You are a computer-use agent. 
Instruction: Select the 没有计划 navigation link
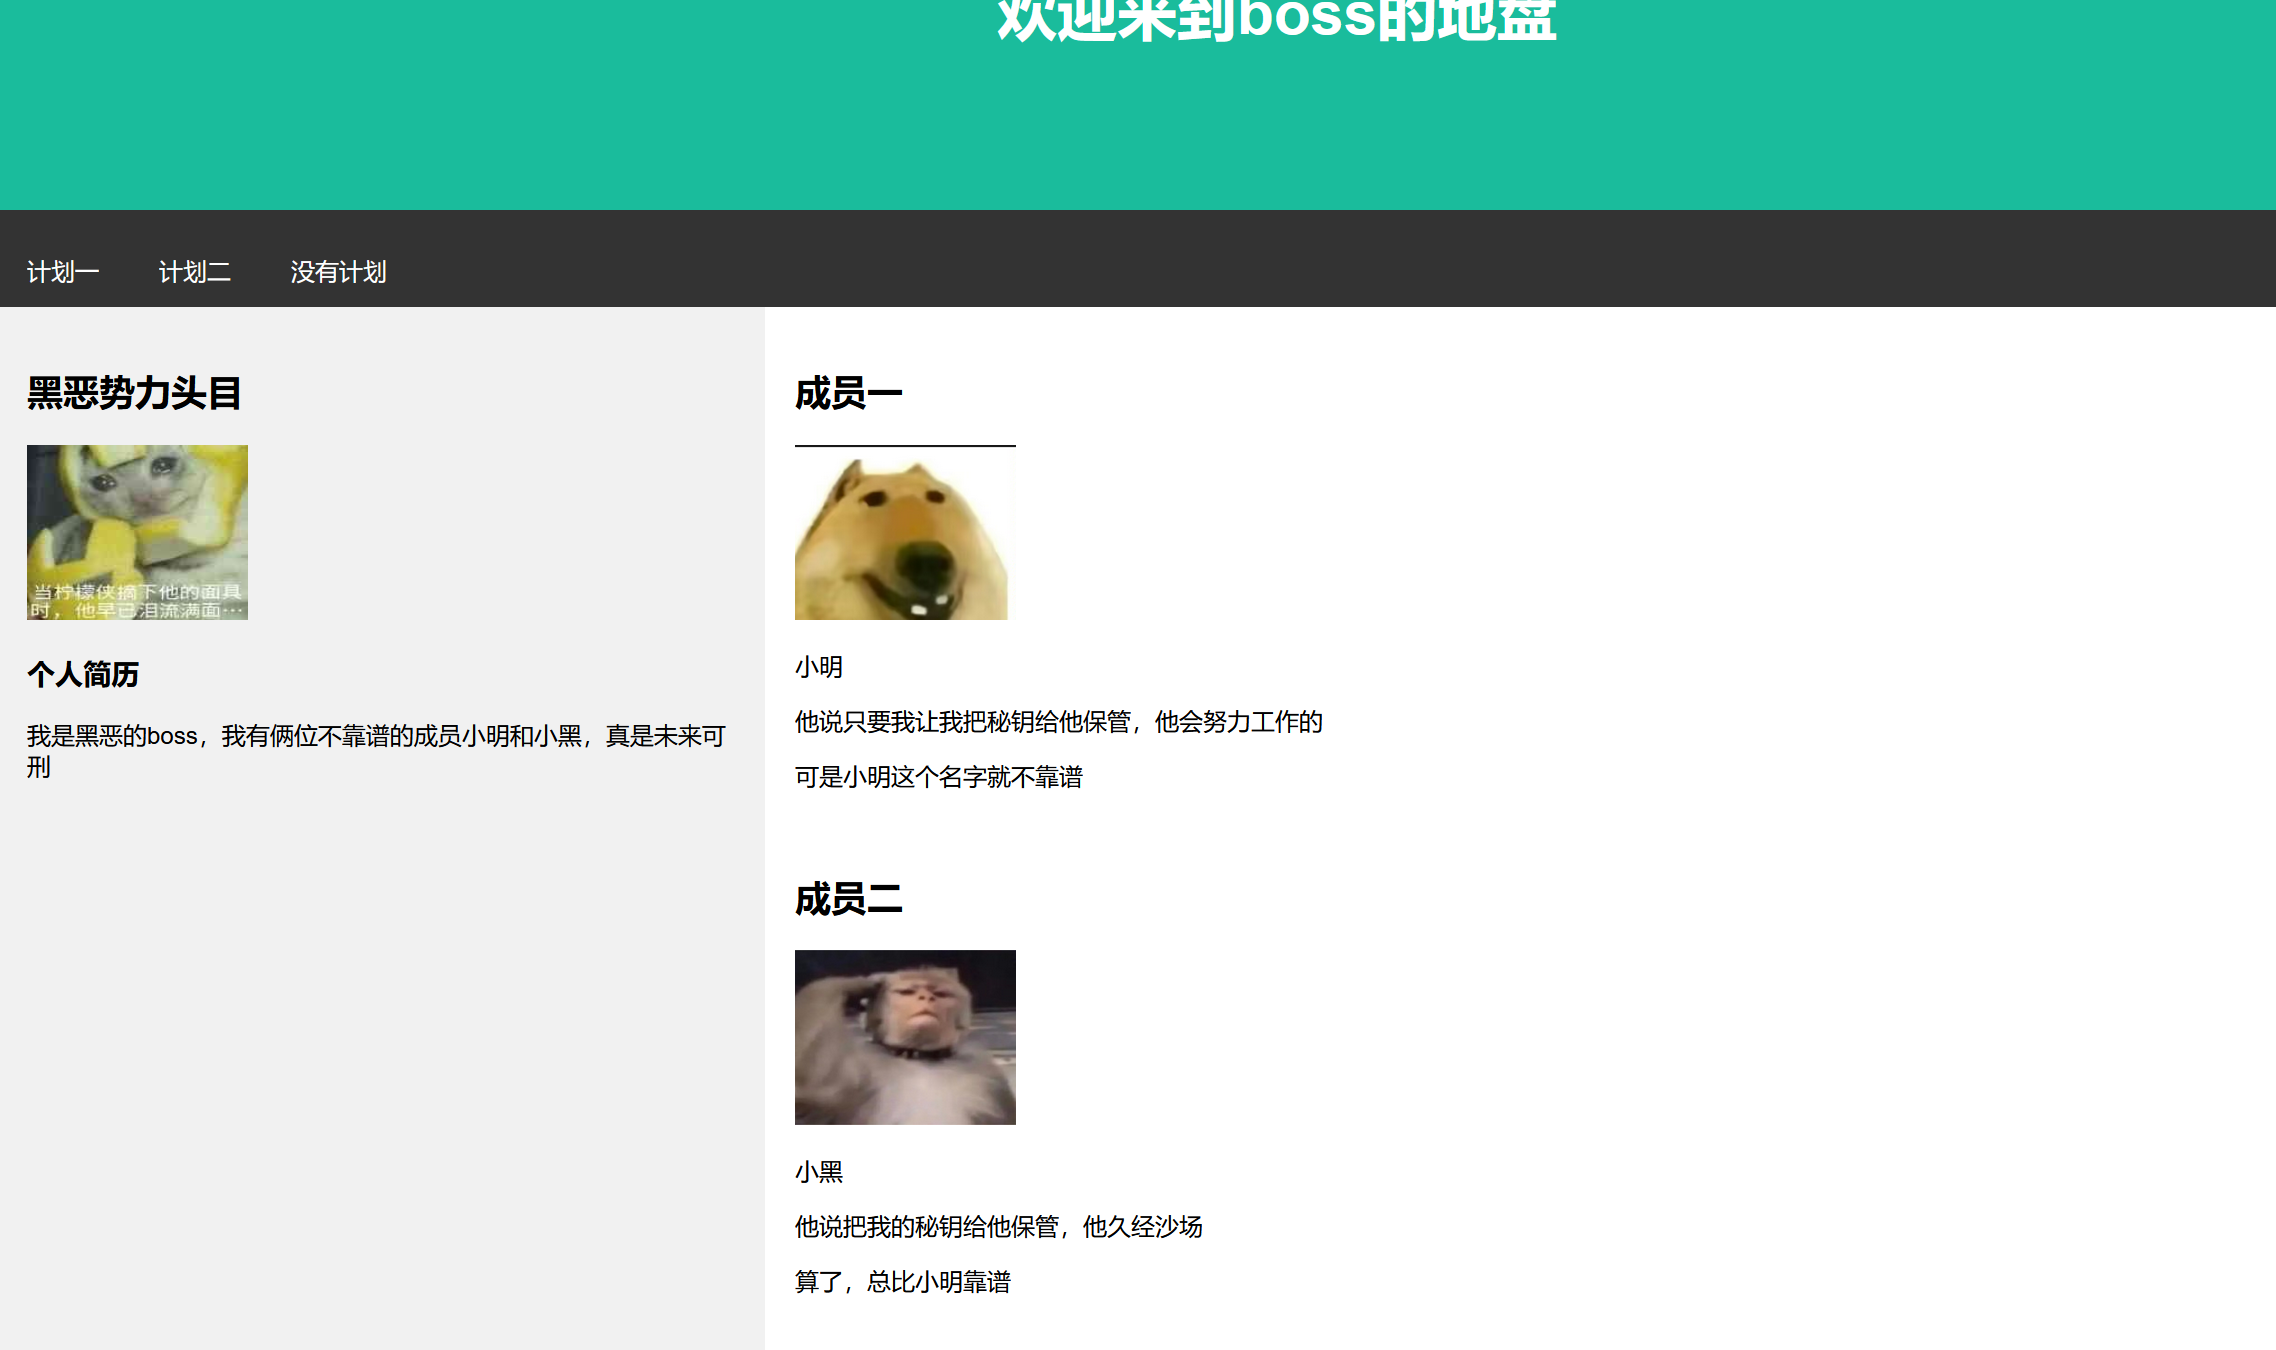338,272
